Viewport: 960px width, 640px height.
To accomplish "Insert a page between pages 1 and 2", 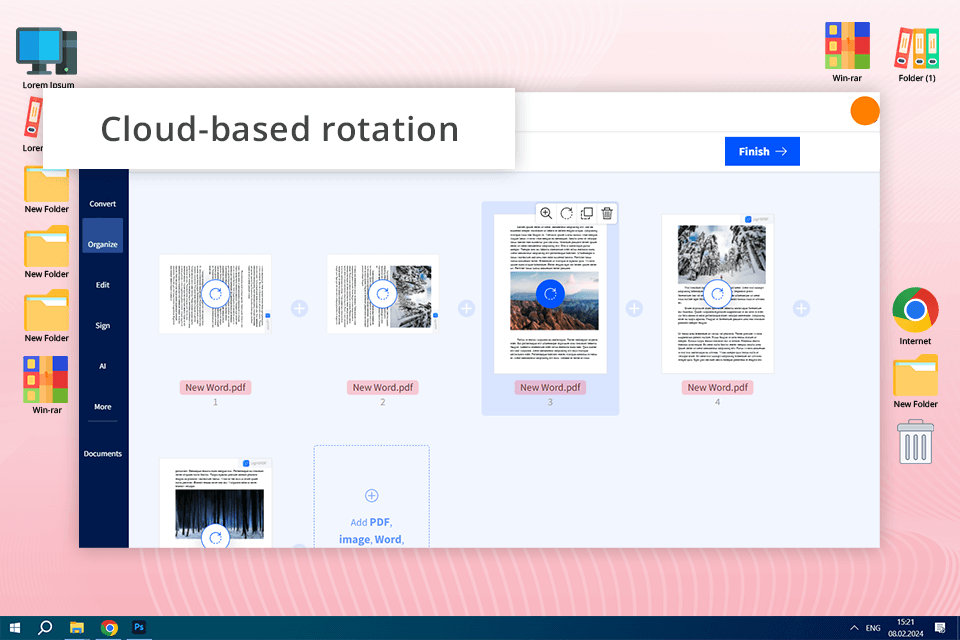I will (x=299, y=308).
